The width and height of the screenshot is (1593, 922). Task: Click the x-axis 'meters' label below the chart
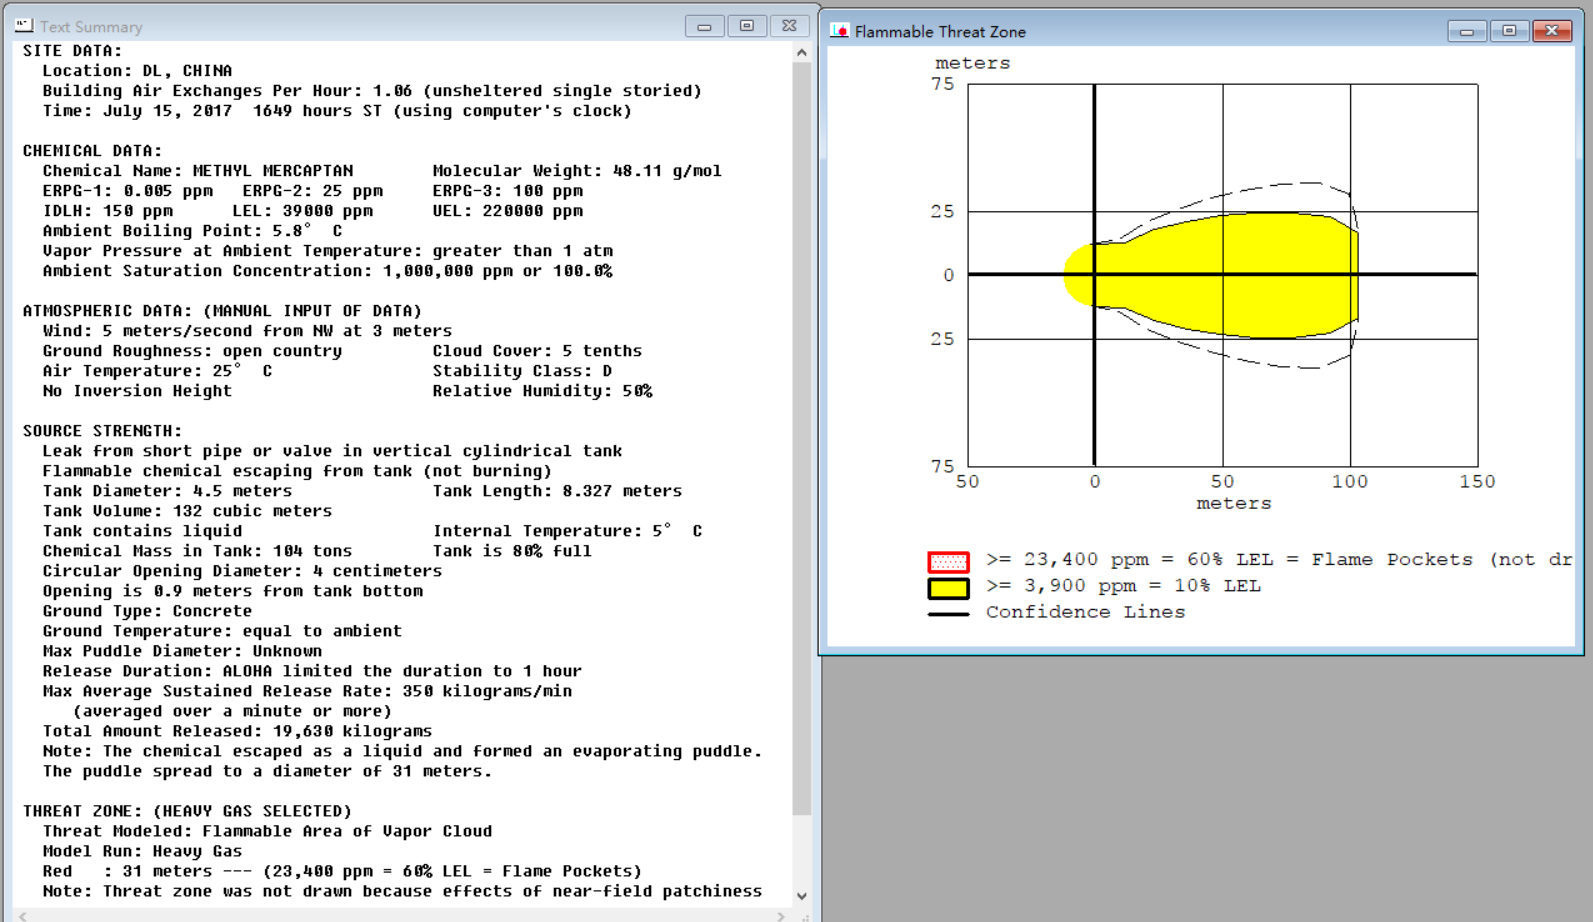(x=1234, y=503)
